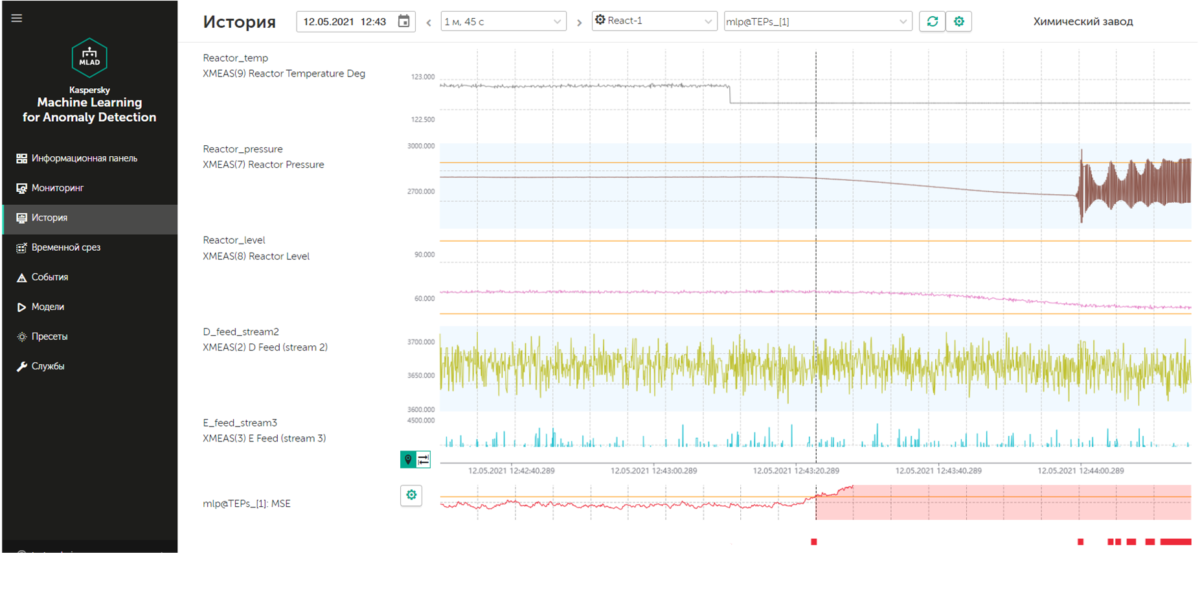Open the Модели section
Viewport: 1200px width, 604px height.
pos(47,307)
